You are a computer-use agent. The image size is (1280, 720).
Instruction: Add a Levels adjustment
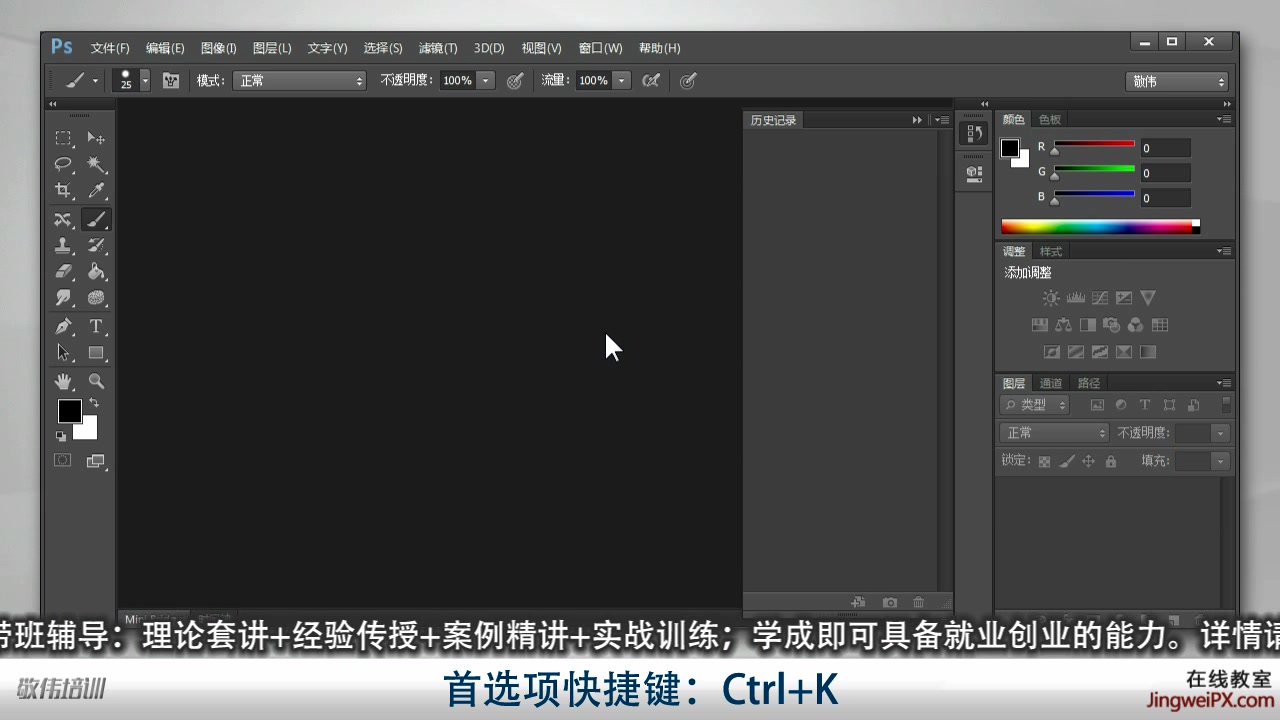click(x=1076, y=298)
